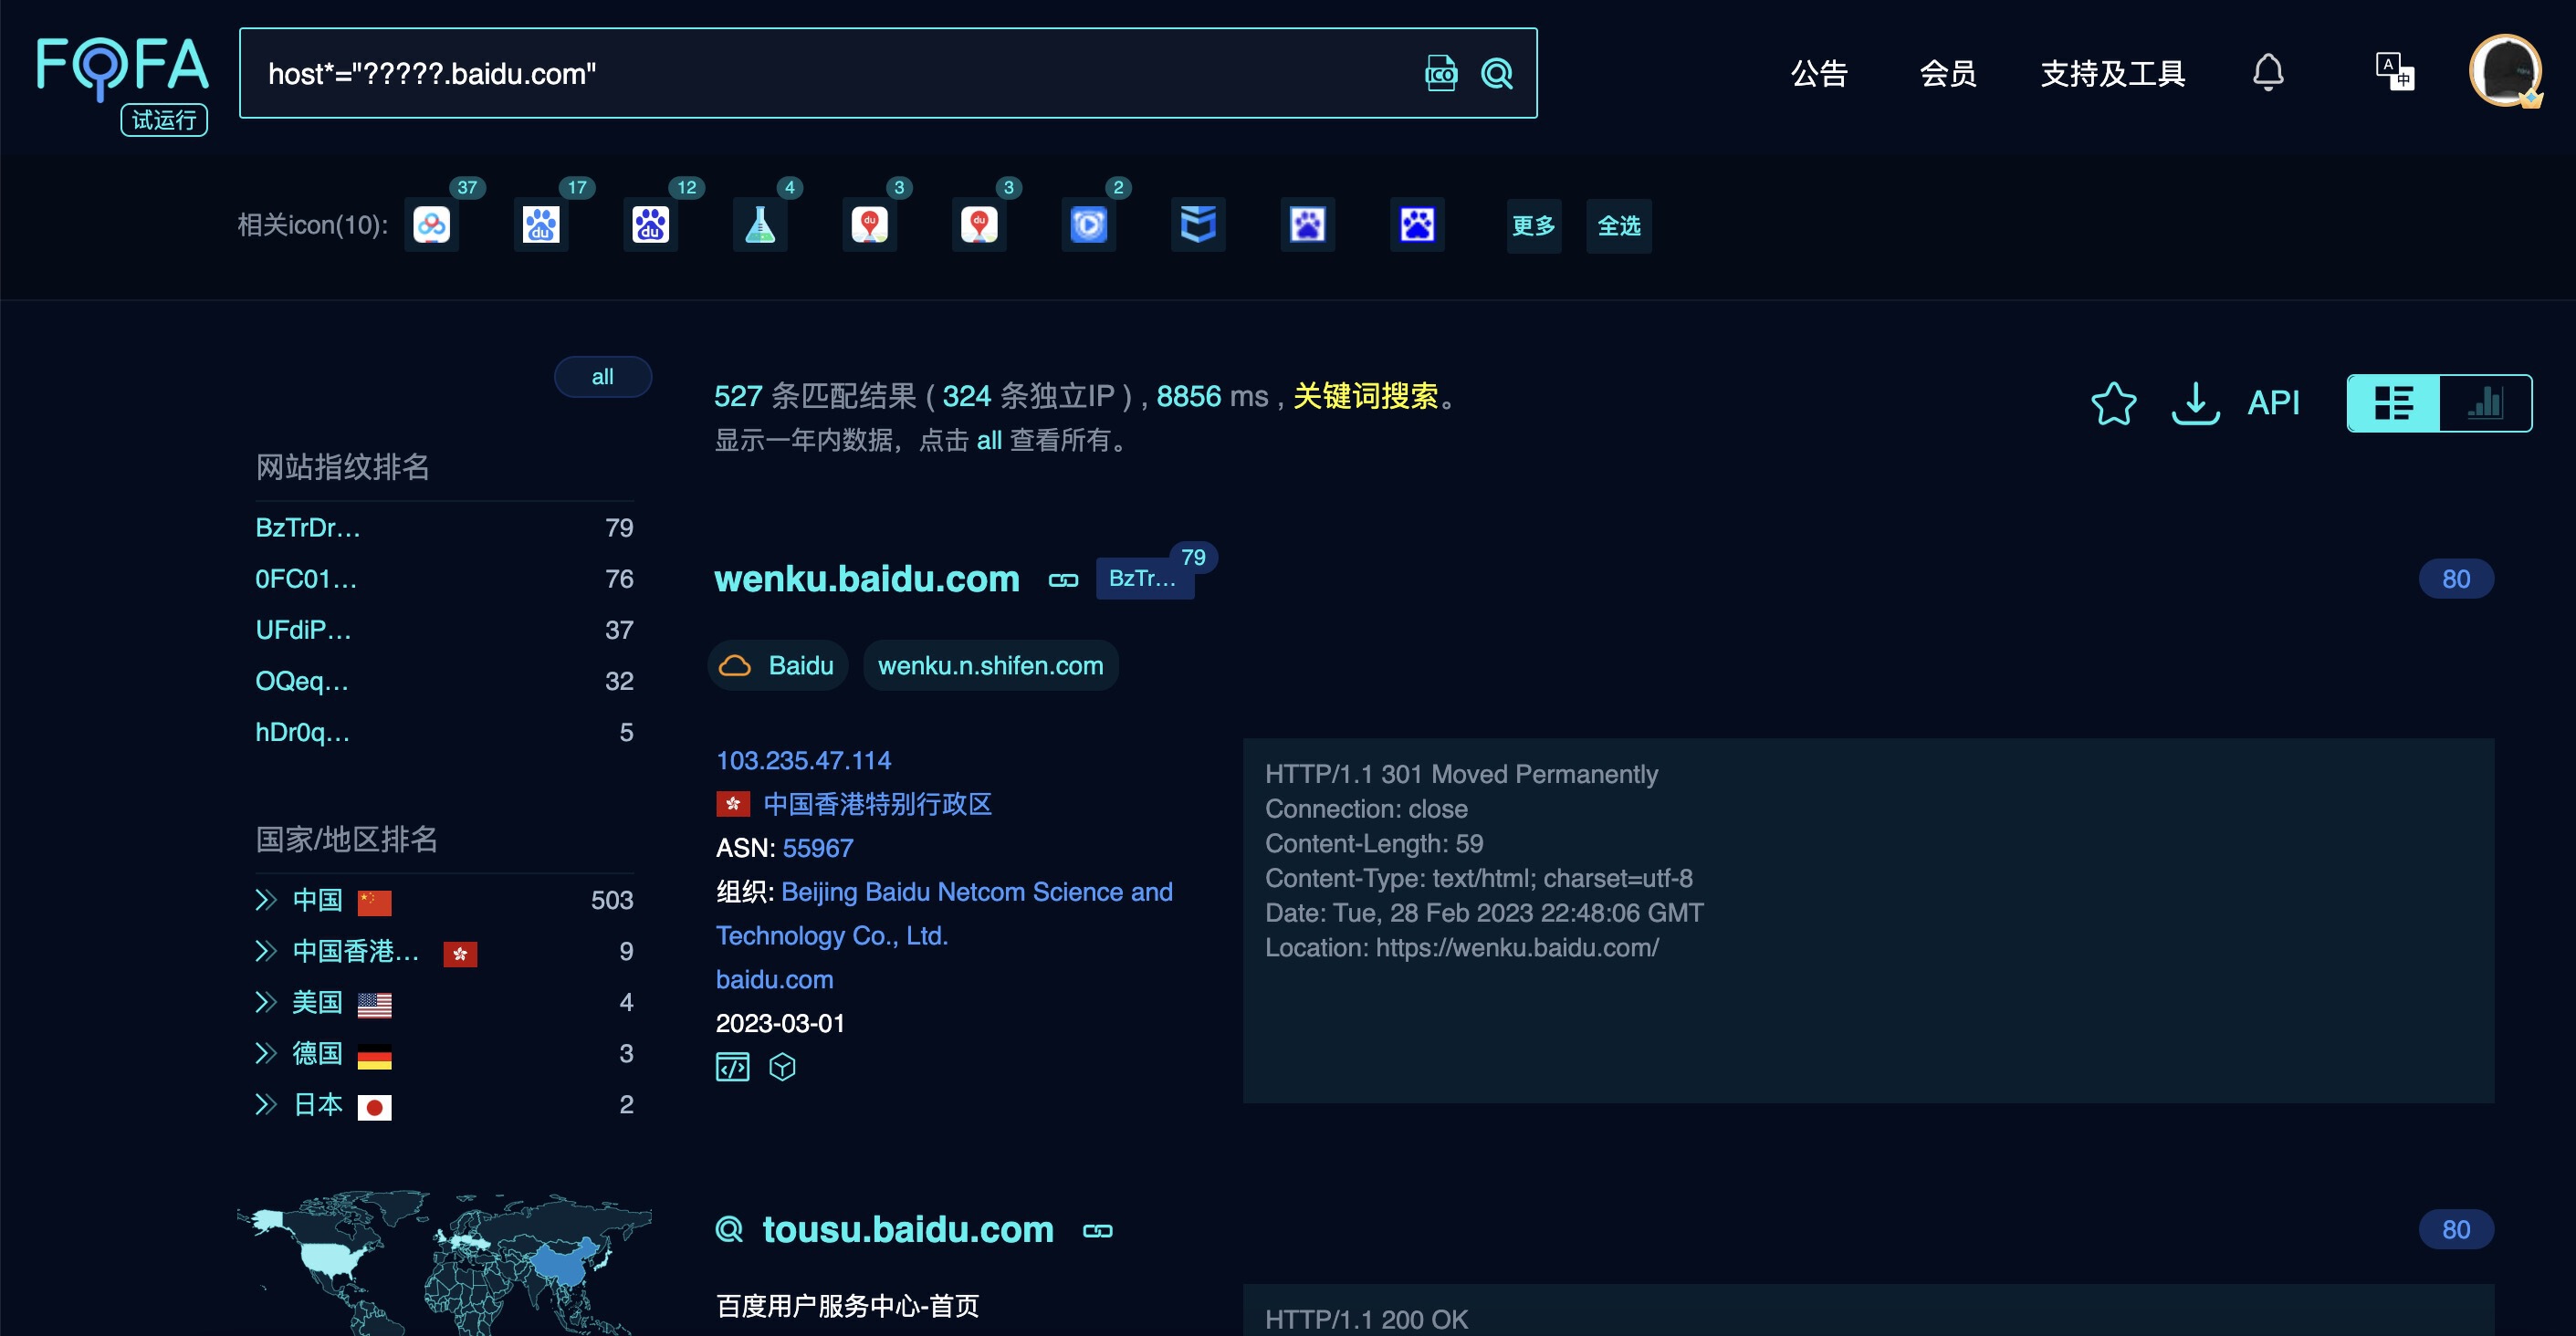Click 更多 to show more icons
This screenshot has height=1336, width=2576.
pos(1533,225)
